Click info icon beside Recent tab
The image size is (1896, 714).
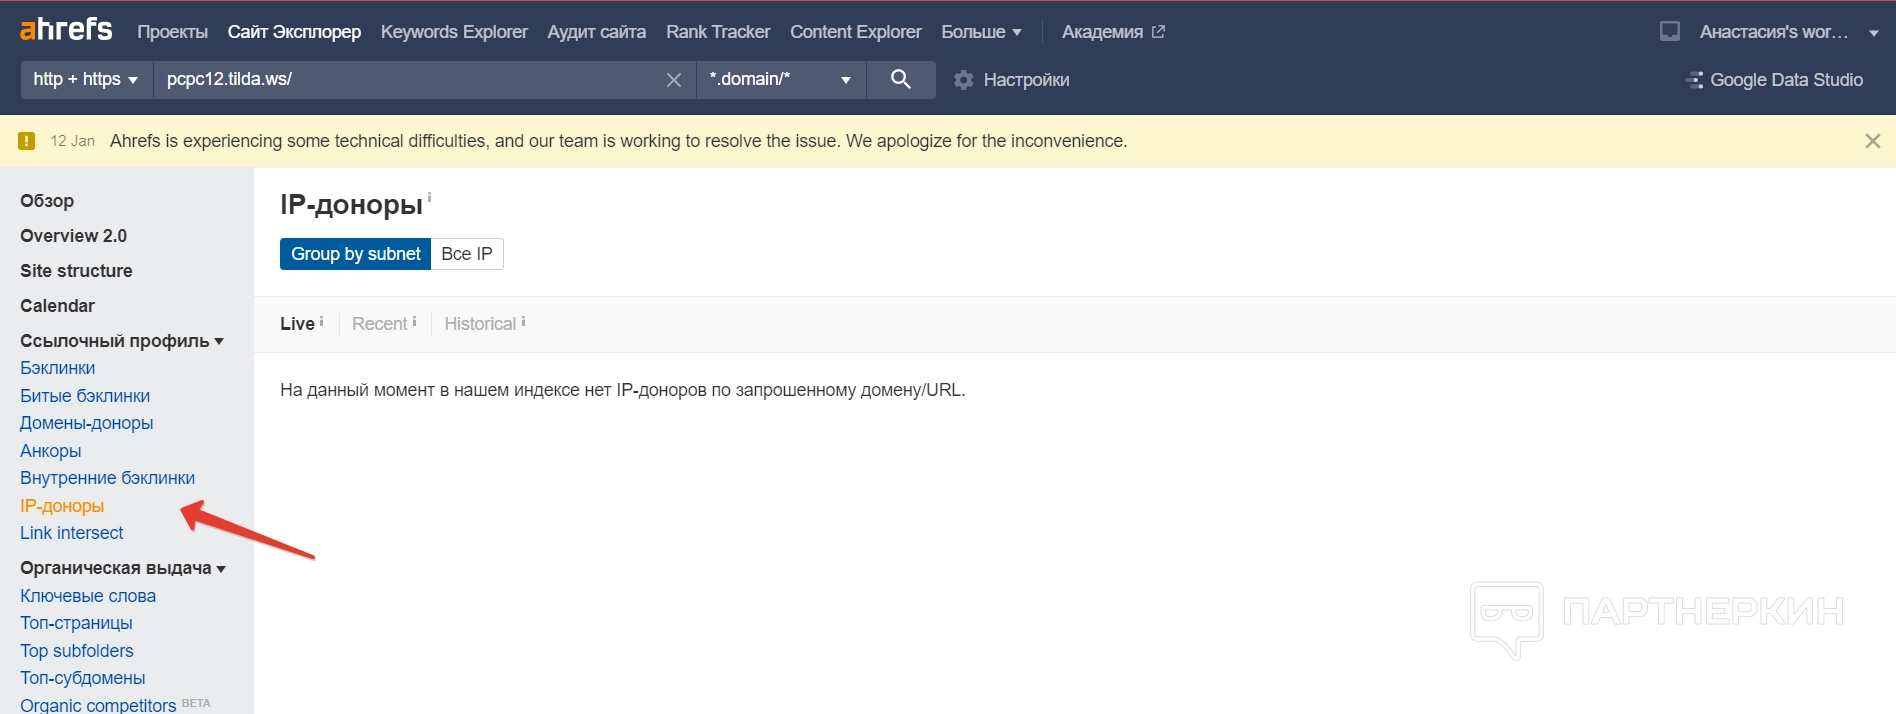(x=414, y=321)
